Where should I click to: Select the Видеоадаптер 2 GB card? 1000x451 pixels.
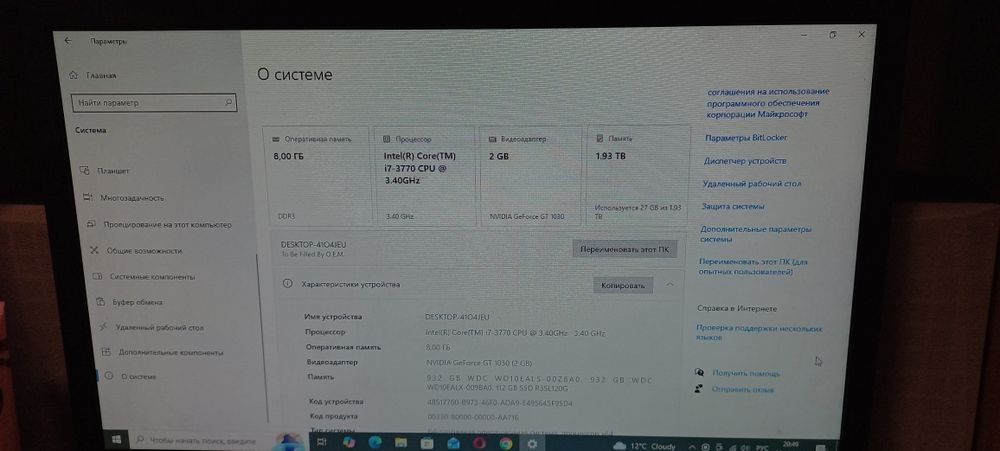coord(531,175)
